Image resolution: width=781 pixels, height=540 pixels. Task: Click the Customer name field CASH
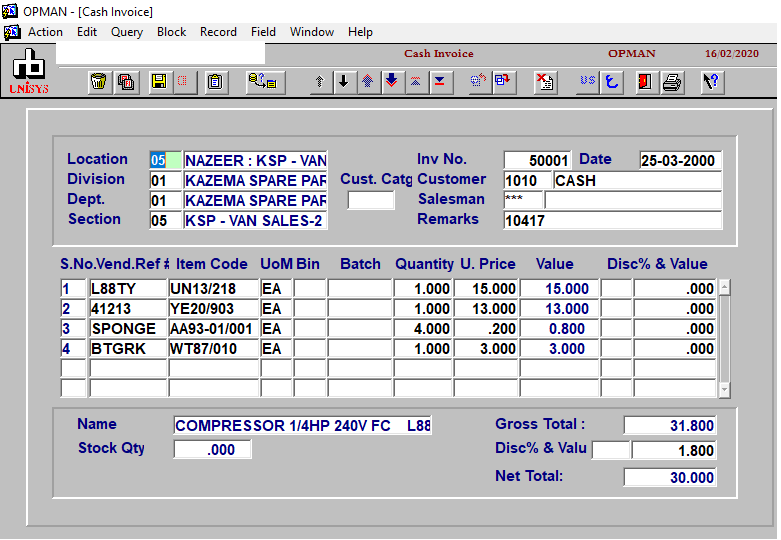638,180
